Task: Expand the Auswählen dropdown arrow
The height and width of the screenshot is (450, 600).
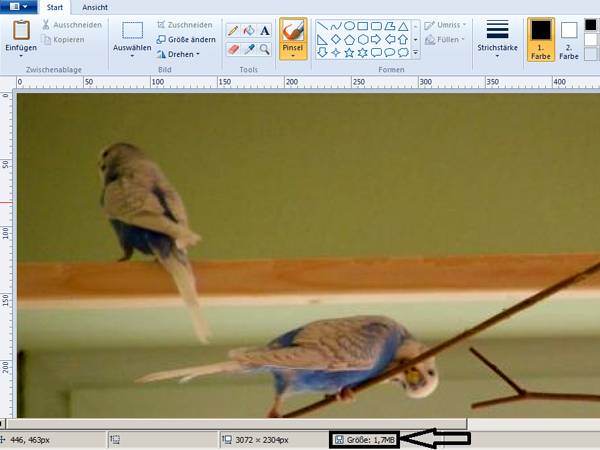Action: tap(132, 56)
